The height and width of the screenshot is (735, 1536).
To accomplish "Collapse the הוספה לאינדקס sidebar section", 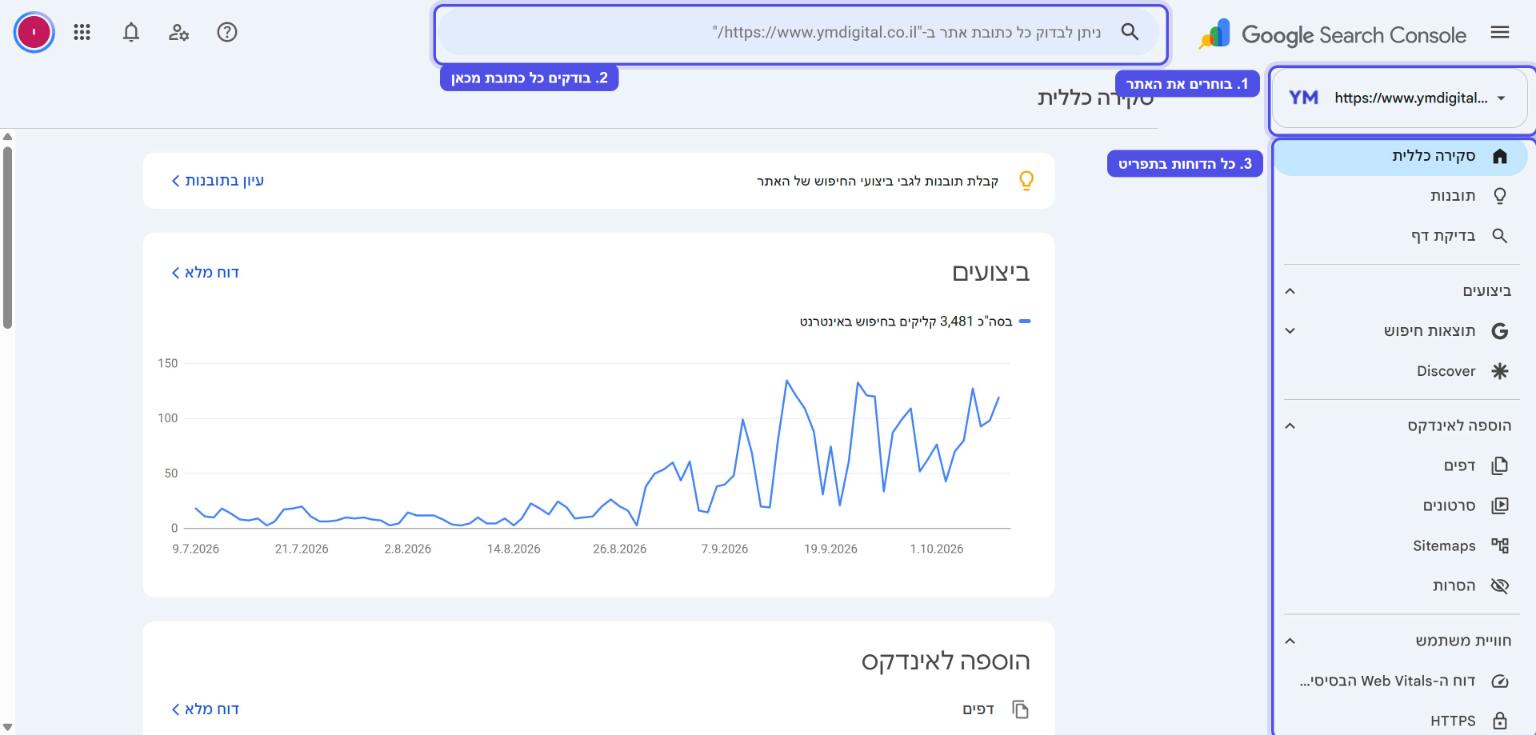I will [x=1290, y=426].
